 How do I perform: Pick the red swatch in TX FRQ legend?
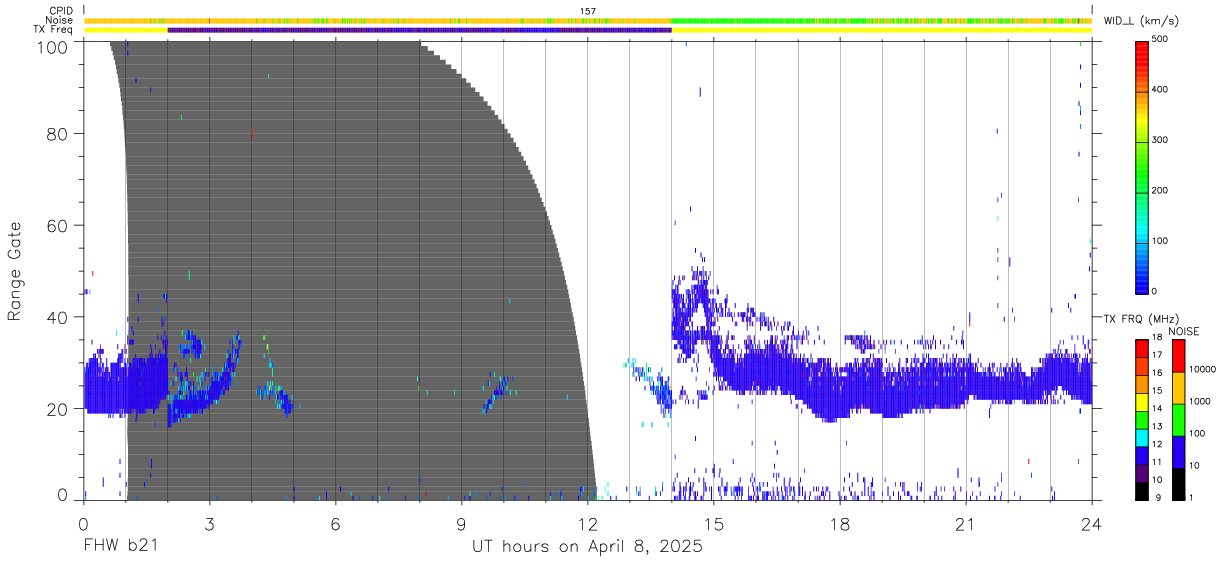pos(1142,348)
